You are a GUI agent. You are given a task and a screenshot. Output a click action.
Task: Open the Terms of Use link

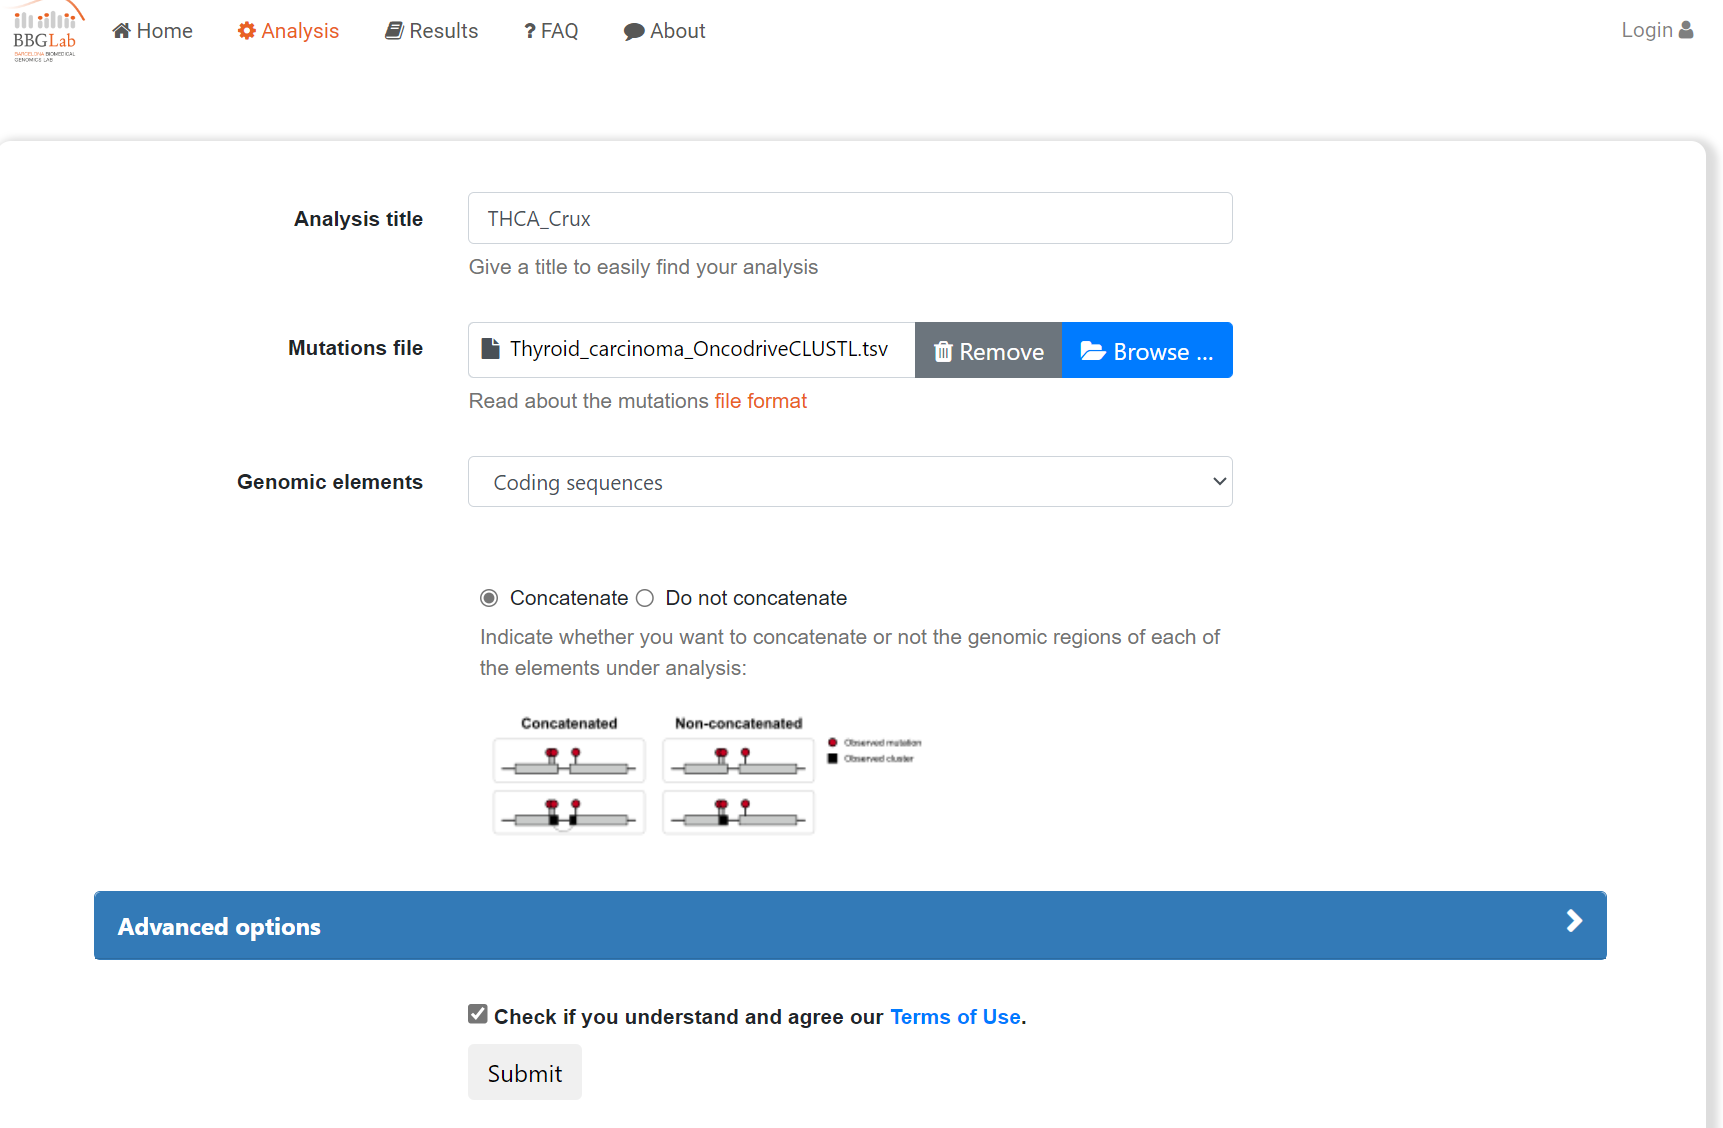(955, 1017)
